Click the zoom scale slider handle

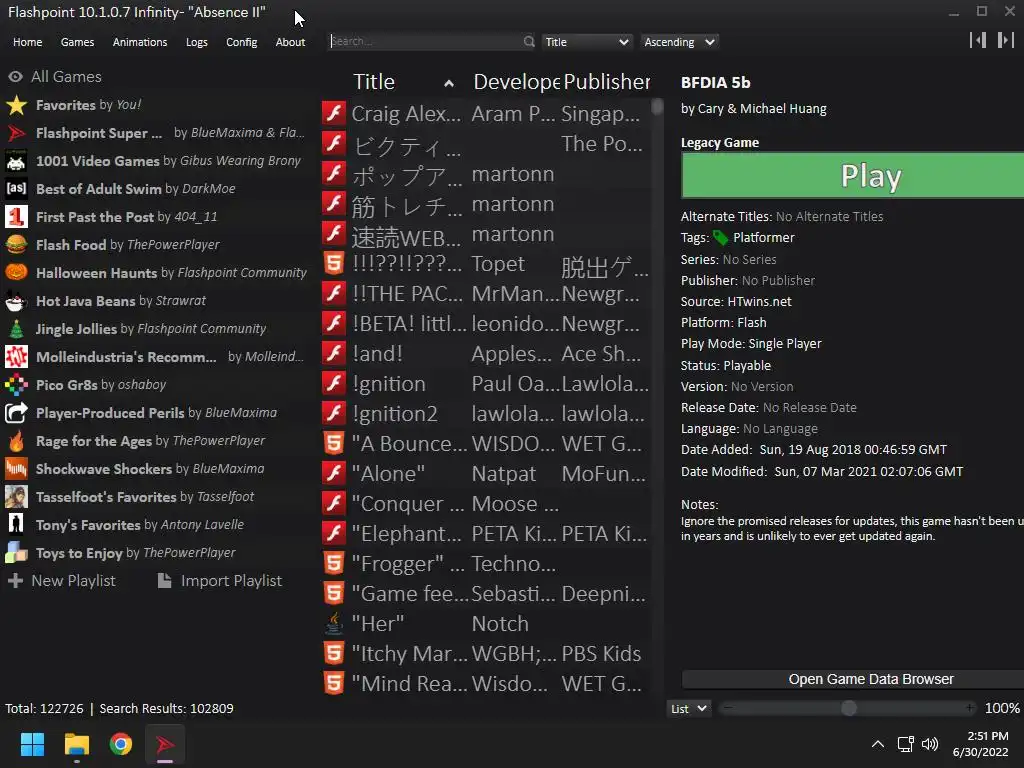pos(848,709)
